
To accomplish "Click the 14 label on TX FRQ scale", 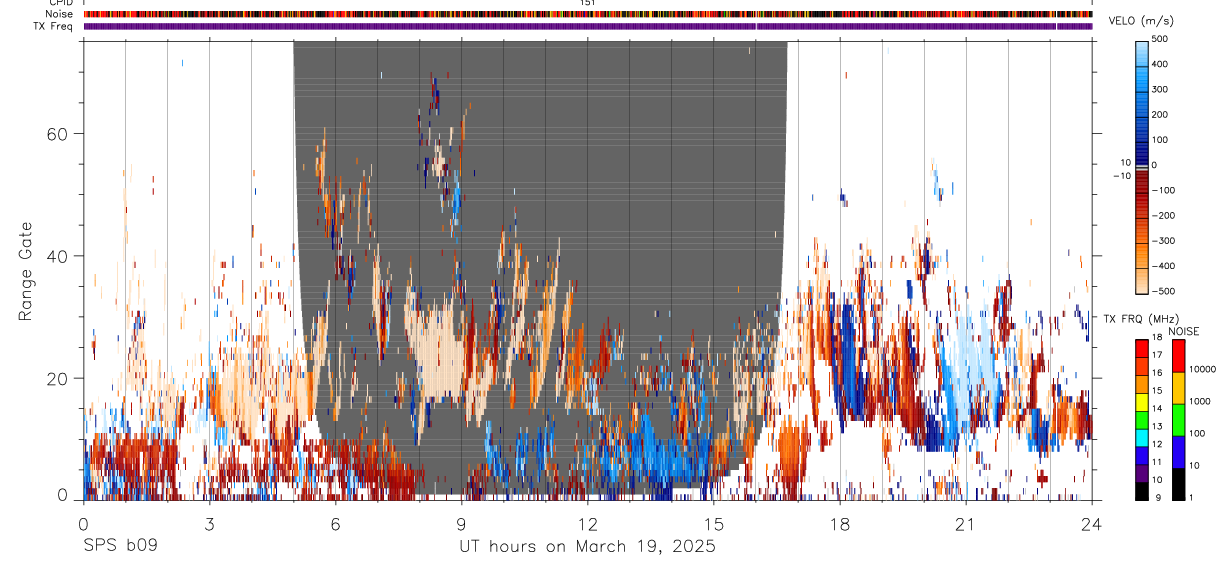I will click(1159, 409).
